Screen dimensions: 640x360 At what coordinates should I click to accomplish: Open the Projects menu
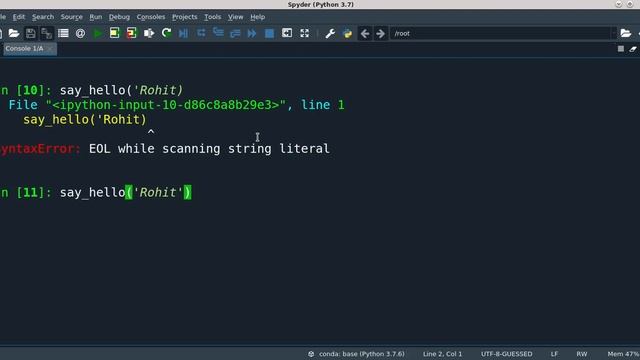tap(184, 17)
